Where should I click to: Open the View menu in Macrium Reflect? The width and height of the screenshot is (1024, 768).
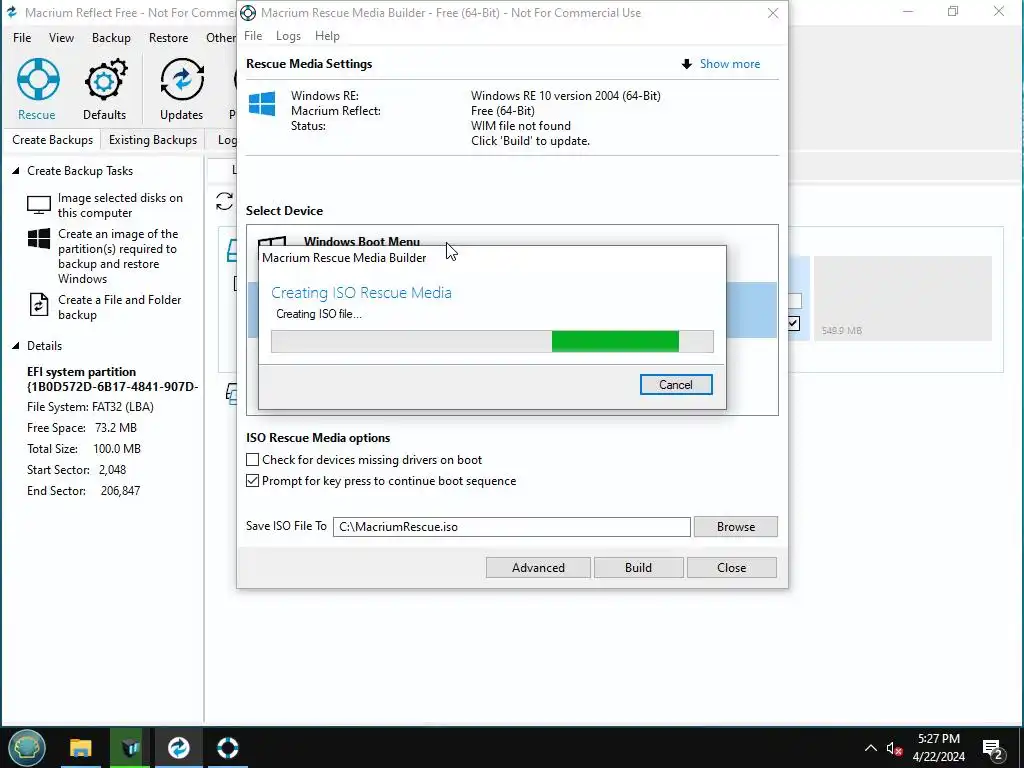point(61,38)
